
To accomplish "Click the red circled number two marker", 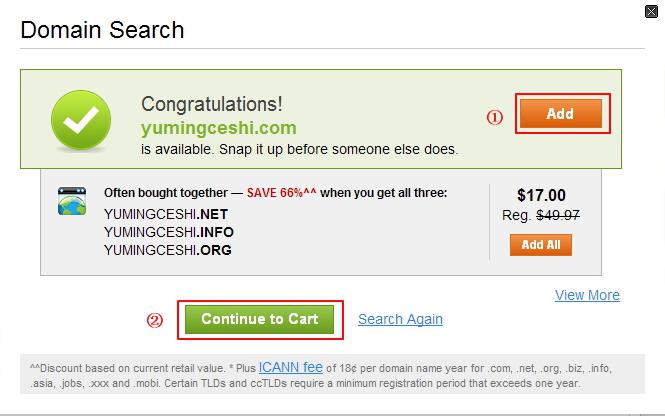I will tap(154, 320).
